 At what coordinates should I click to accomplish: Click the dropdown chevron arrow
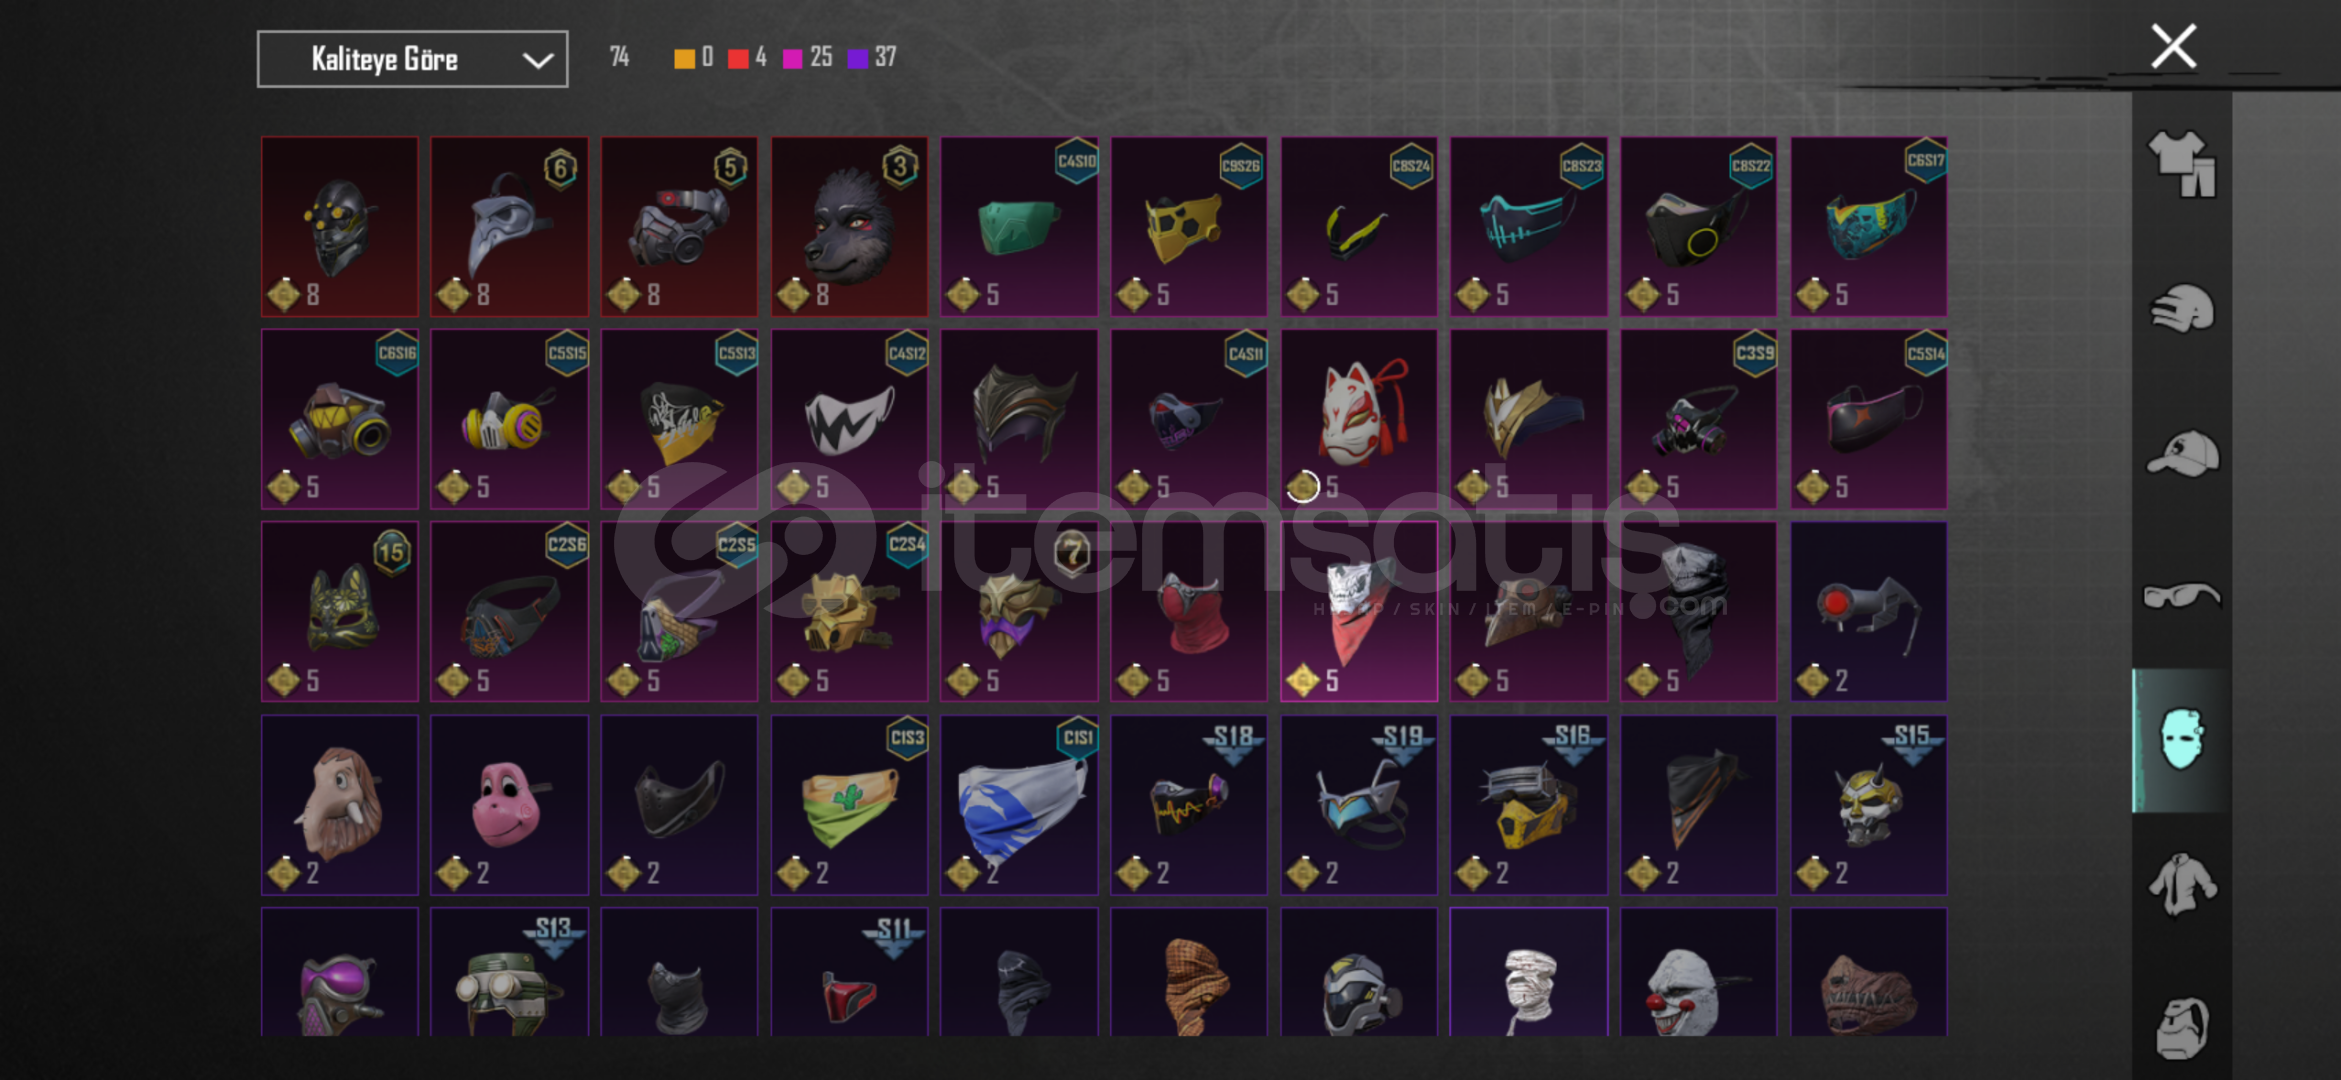coord(538,60)
